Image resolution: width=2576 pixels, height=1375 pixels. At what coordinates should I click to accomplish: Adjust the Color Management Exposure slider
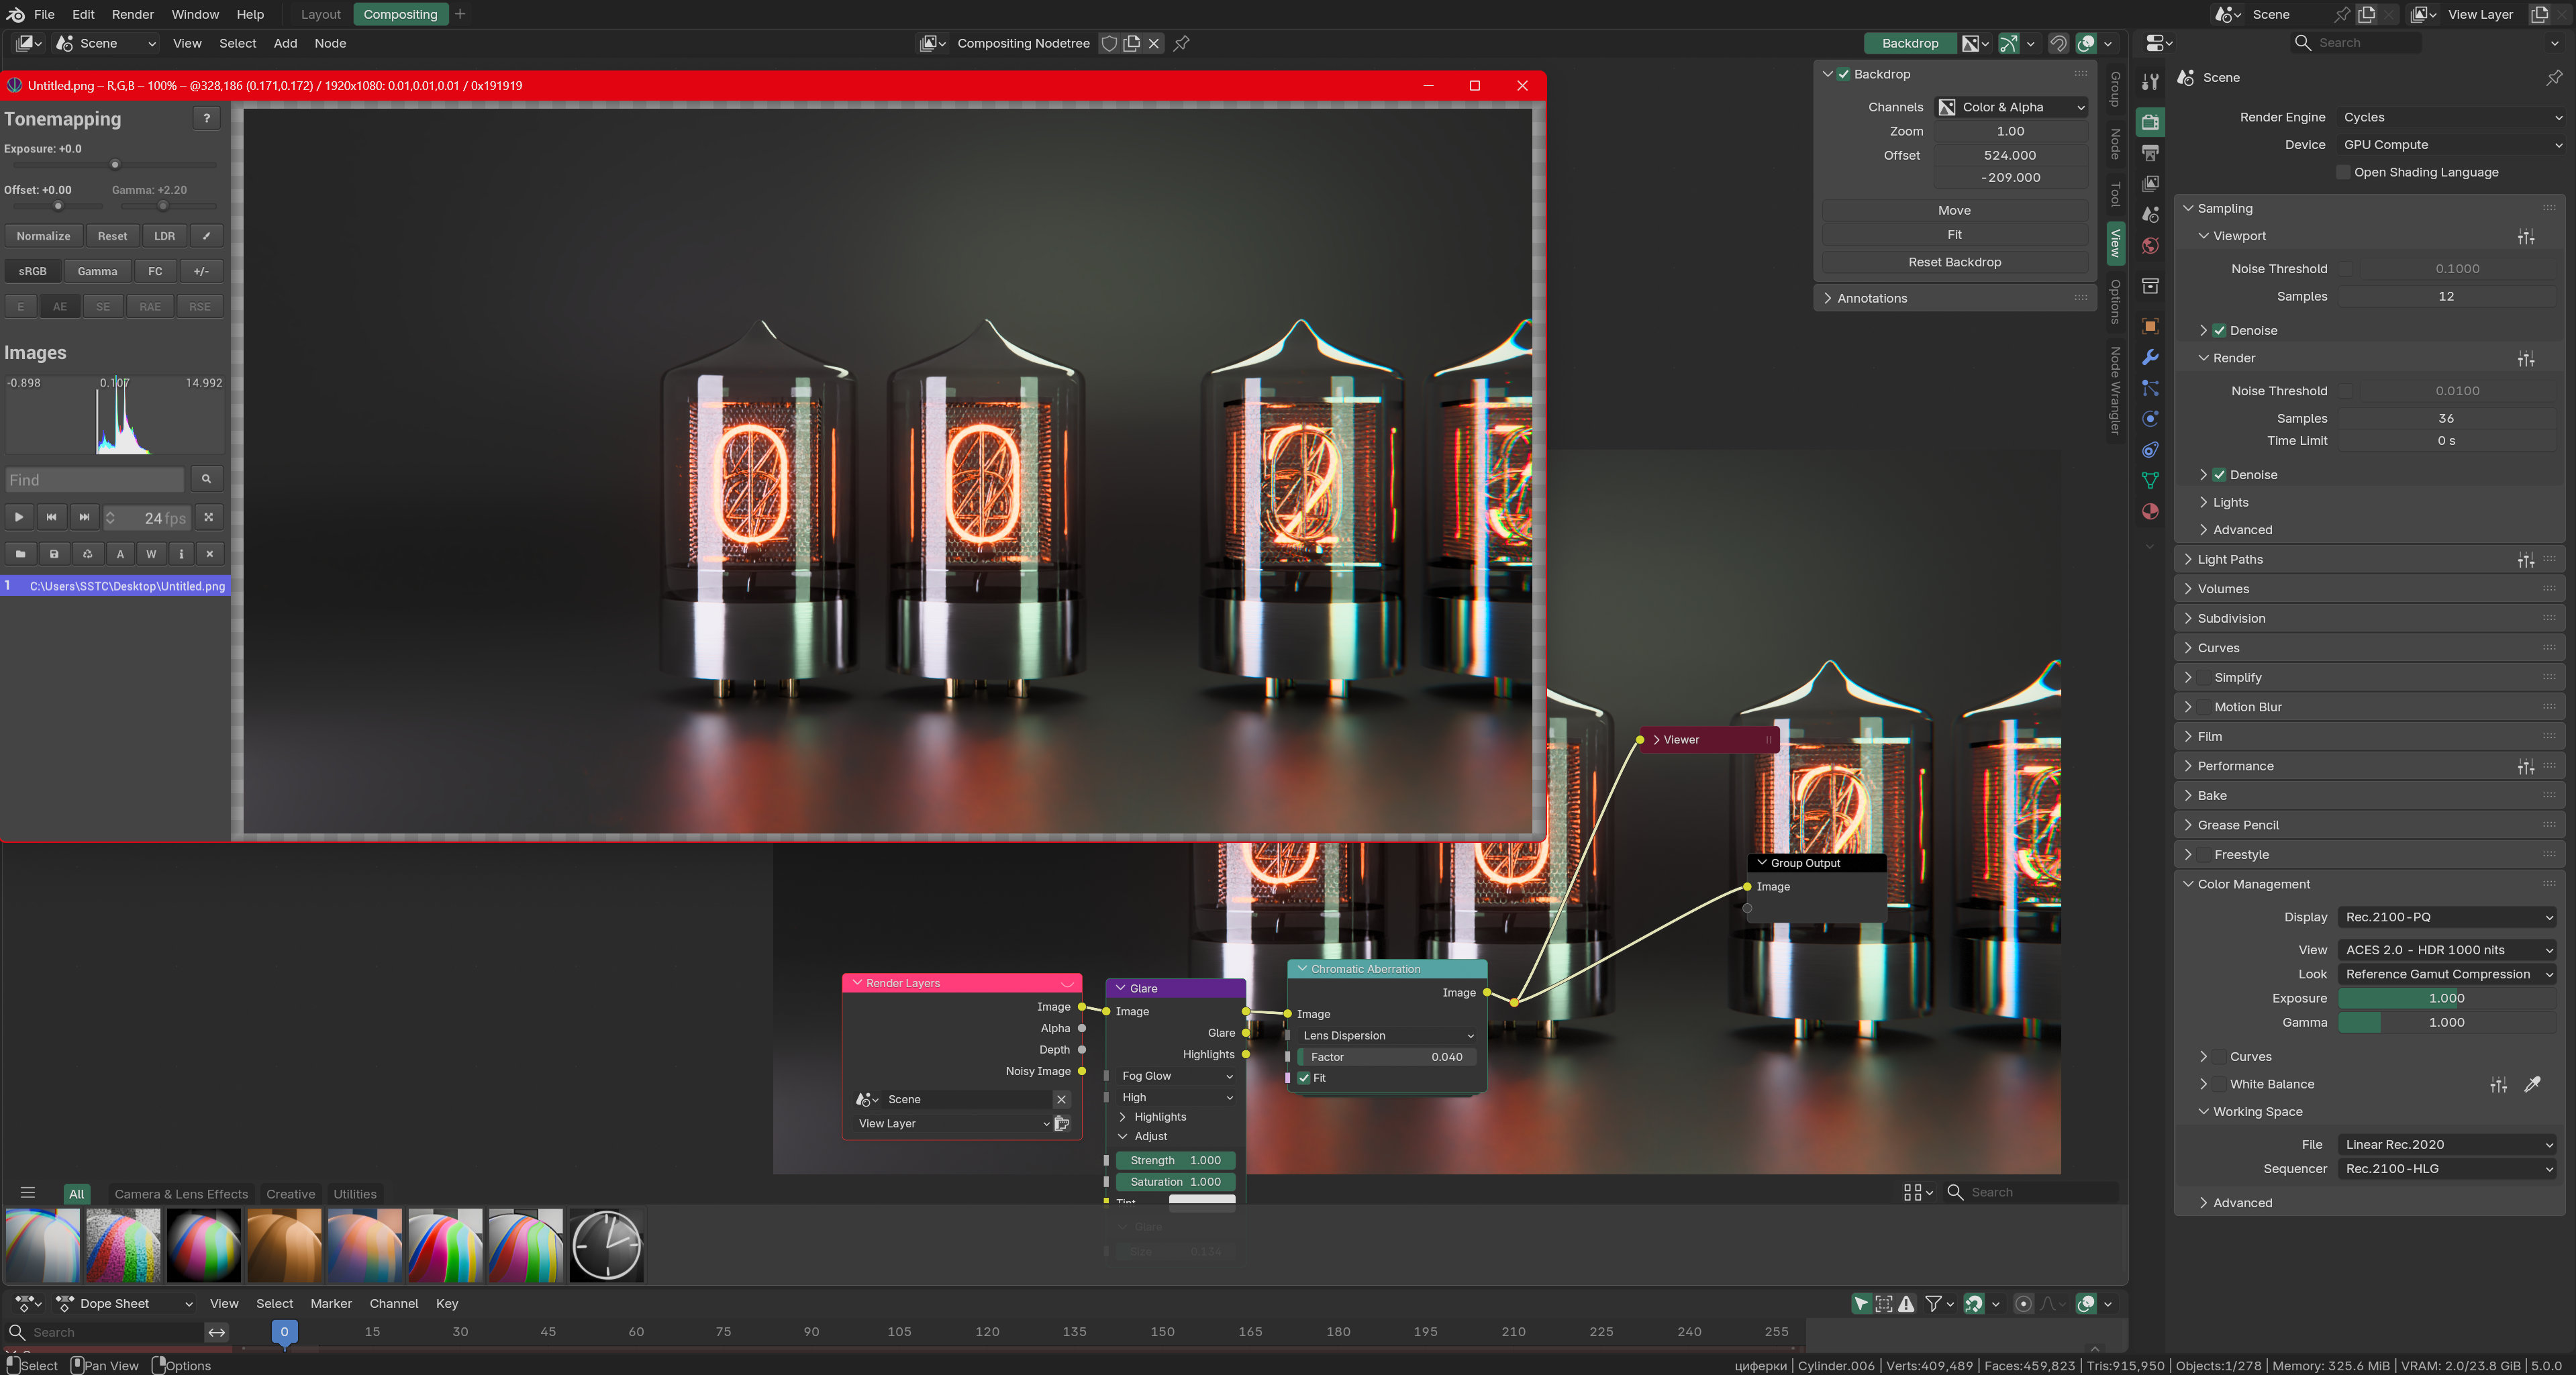[x=2446, y=998]
